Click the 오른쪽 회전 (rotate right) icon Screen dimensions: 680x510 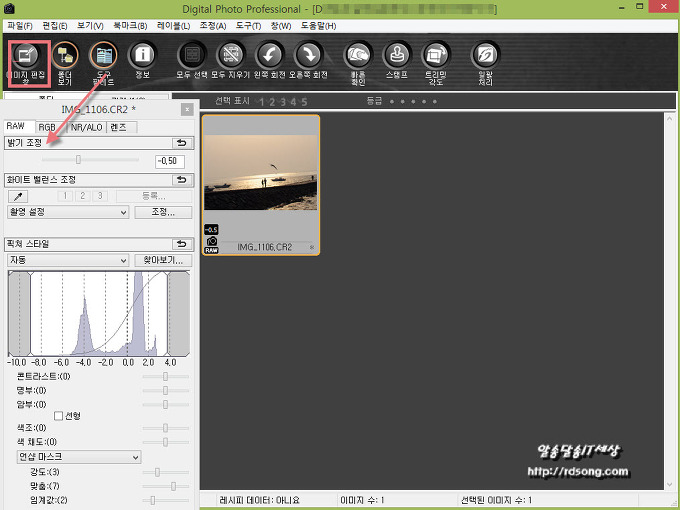click(308, 55)
